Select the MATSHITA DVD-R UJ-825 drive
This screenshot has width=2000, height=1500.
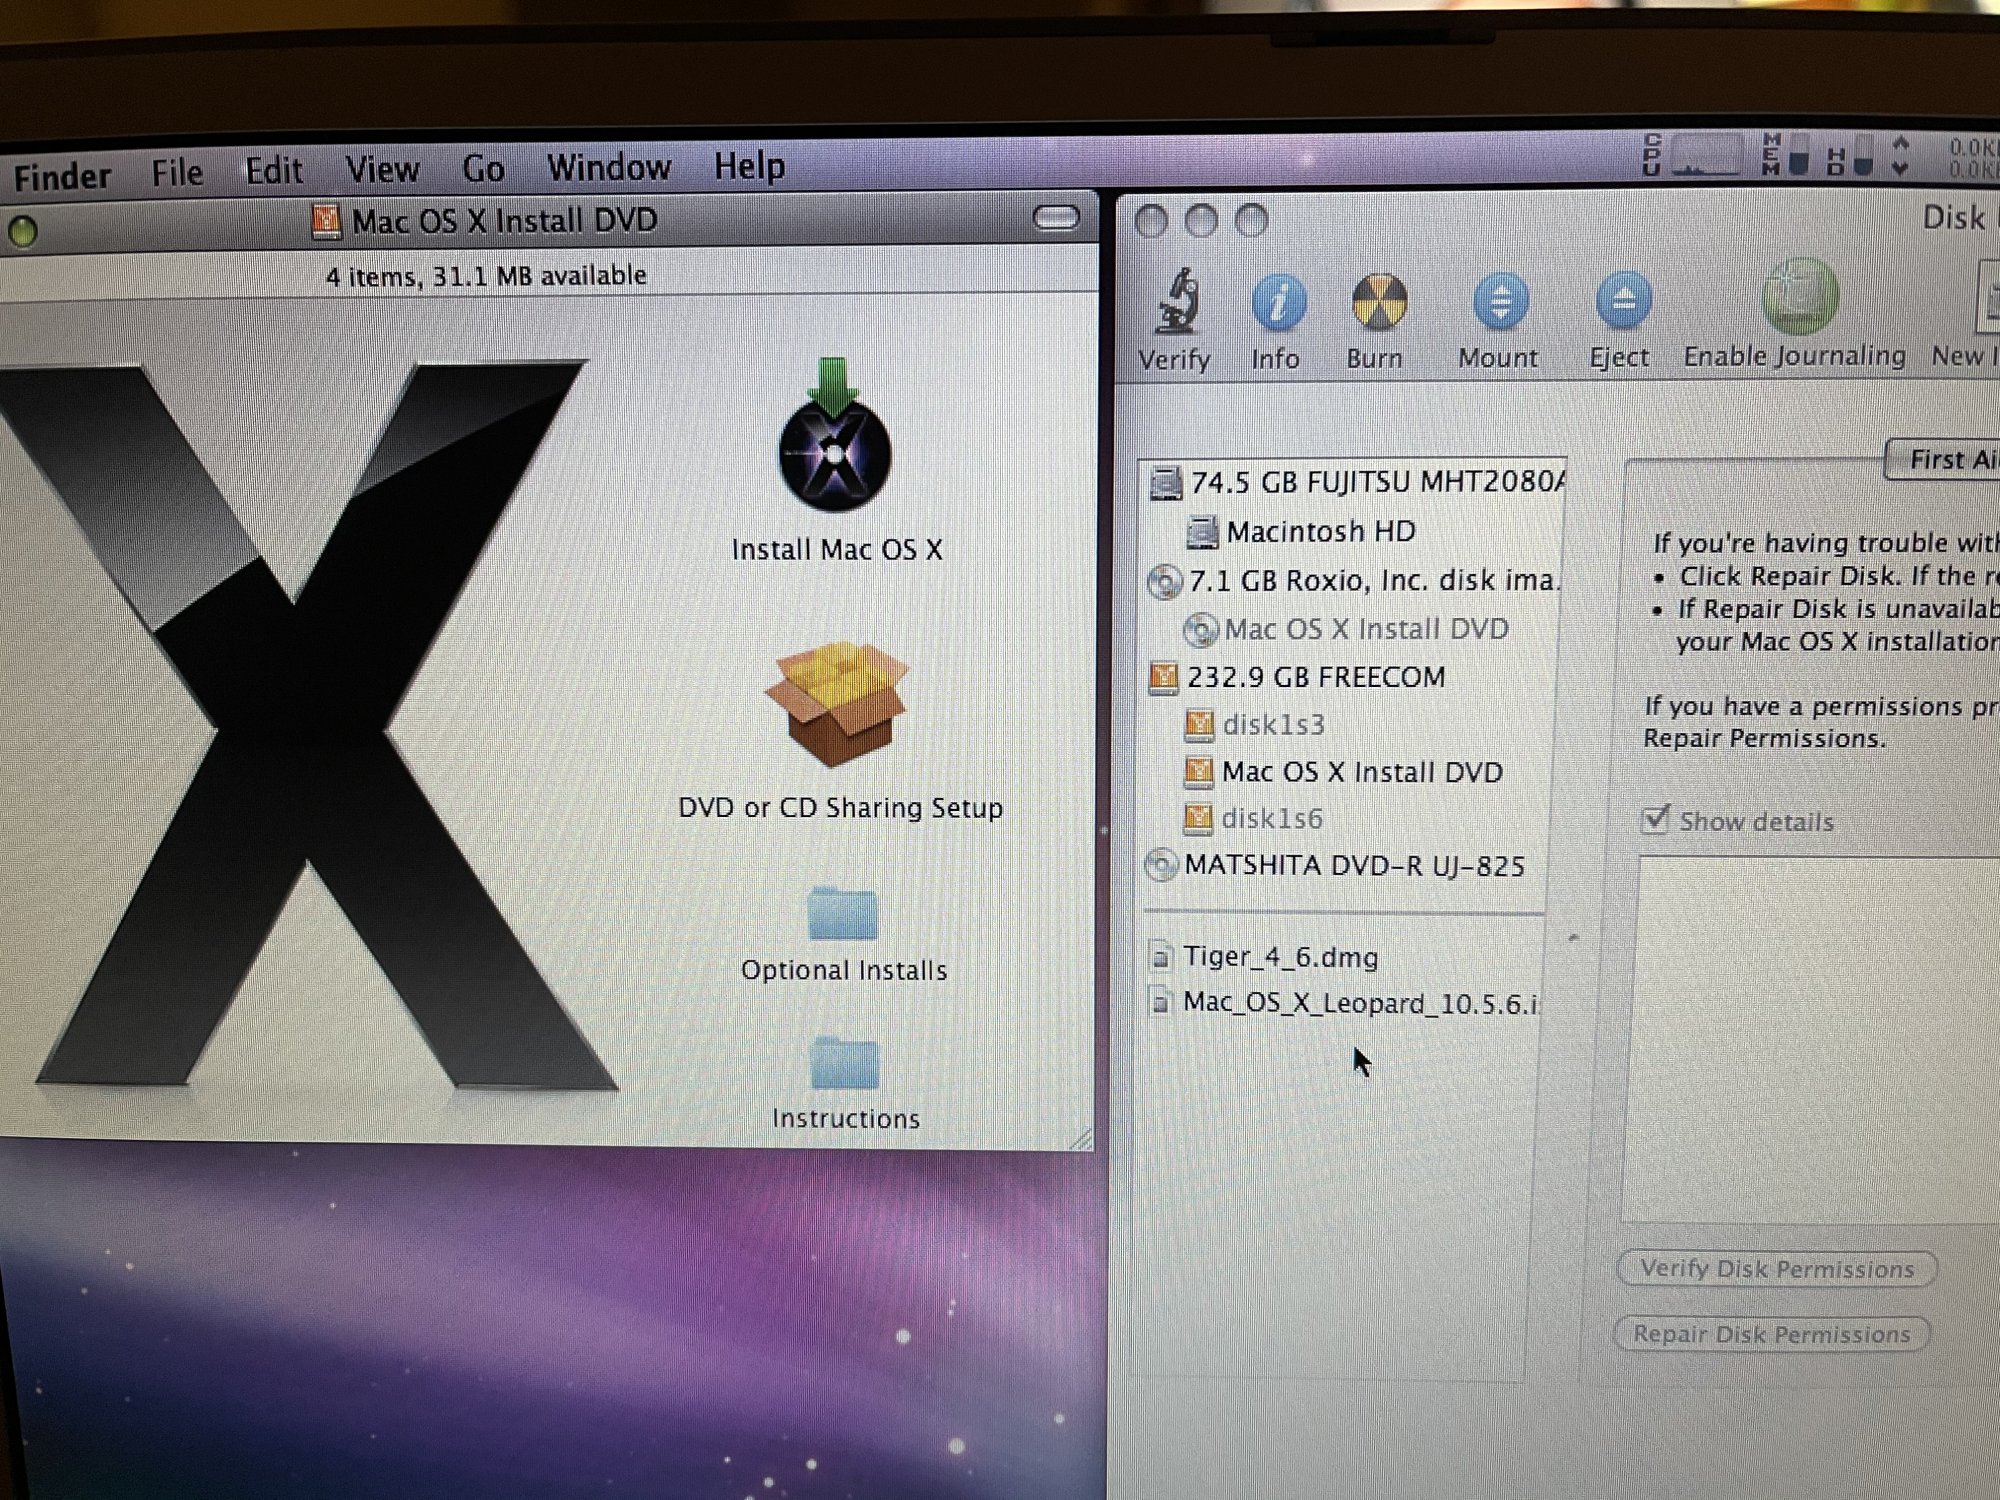pos(1335,865)
